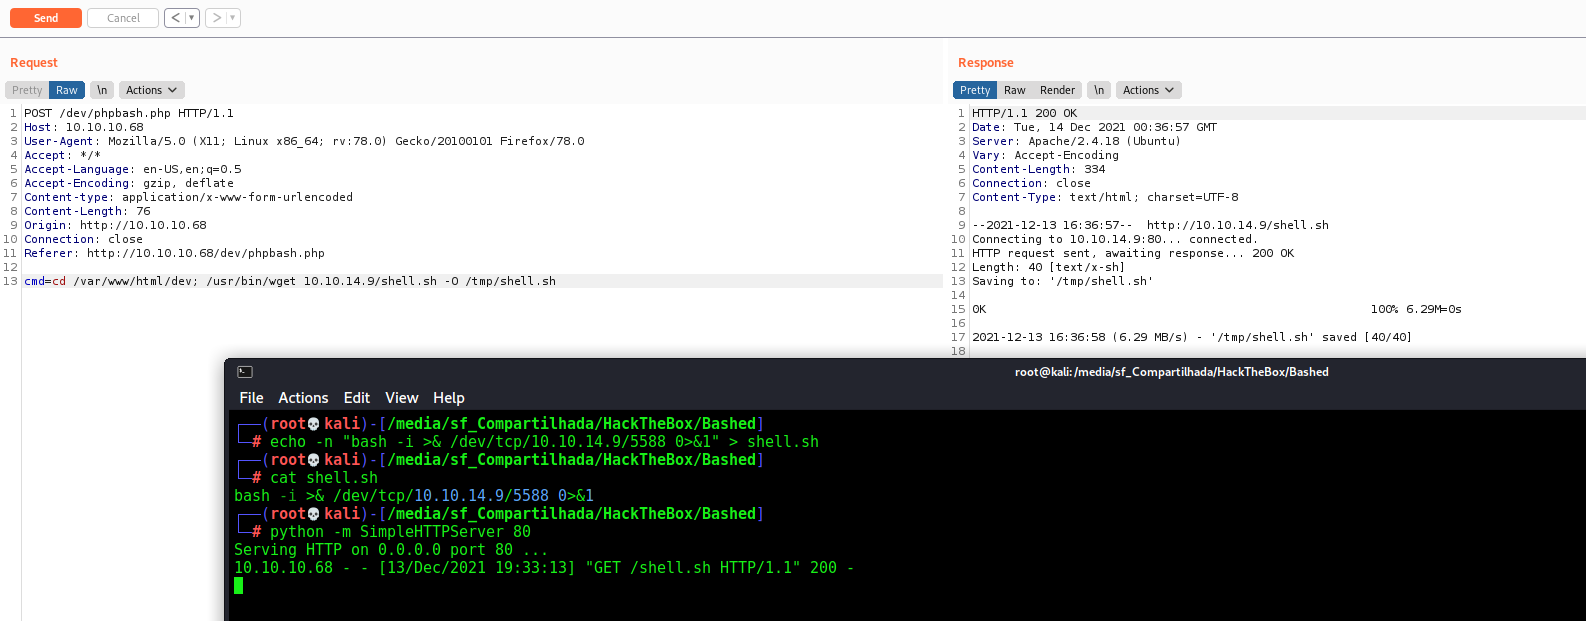Open the terminal File menu
Screen dimensions: 1586x621
[251, 398]
